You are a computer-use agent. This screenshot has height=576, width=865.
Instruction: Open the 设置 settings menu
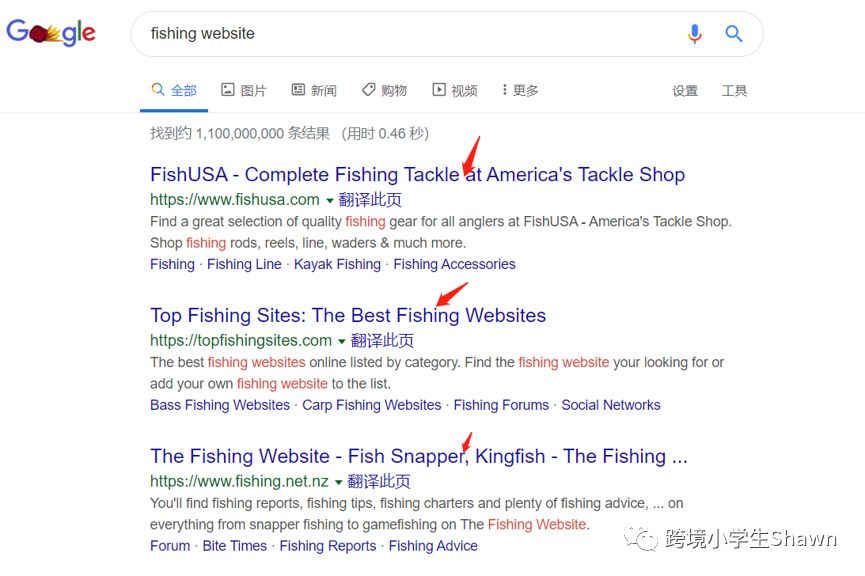685,90
